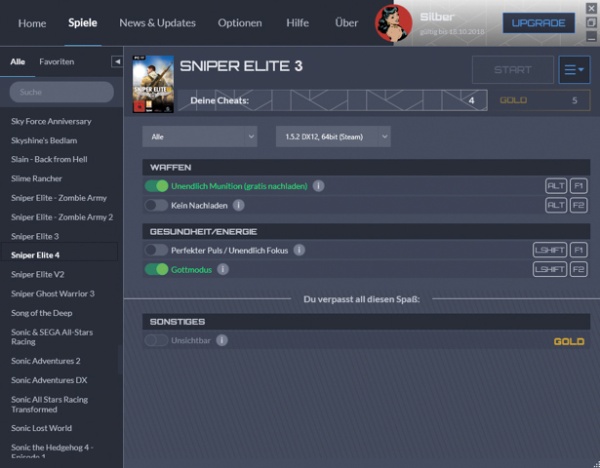Screen dimensions: 600x468
Task: Open the Alle category dropdown
Action: coord(200,137)
